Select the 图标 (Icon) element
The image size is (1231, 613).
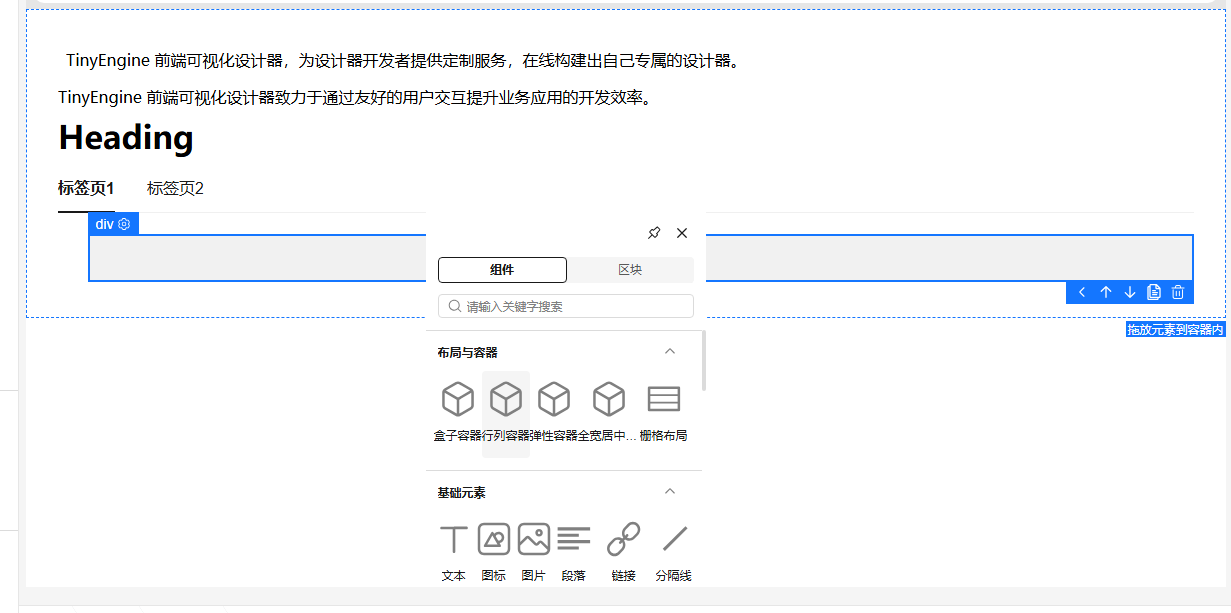[493, 539]
